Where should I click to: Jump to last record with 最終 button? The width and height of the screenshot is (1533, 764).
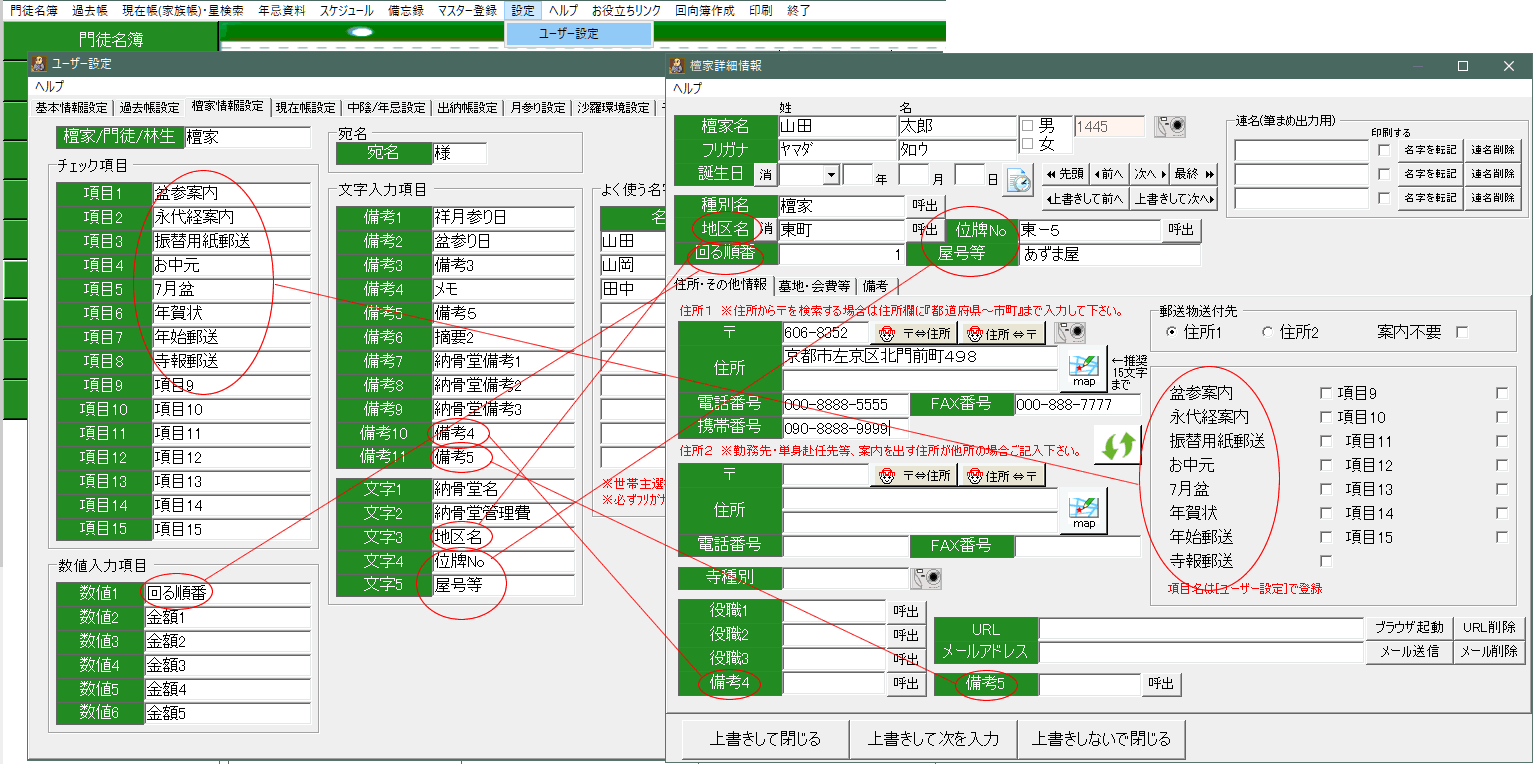pyautogui.click(x=1194, y=173)
